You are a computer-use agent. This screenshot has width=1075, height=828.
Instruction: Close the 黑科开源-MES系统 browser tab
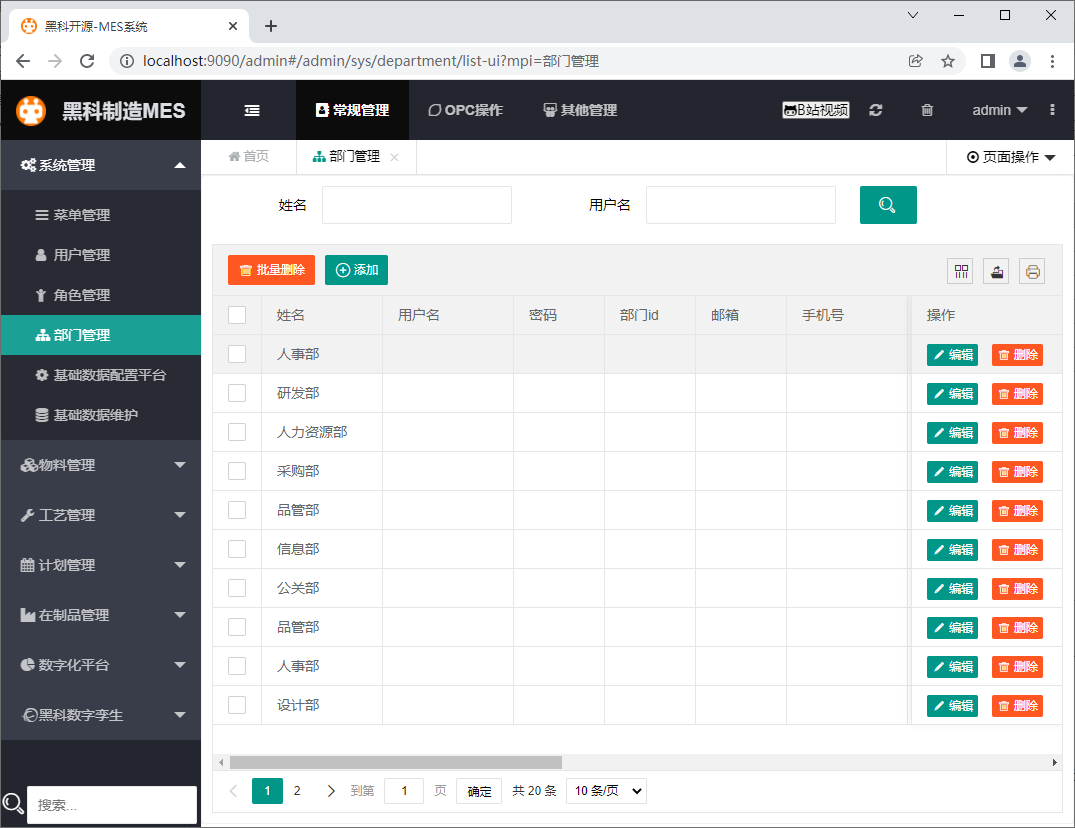[233, 26]
